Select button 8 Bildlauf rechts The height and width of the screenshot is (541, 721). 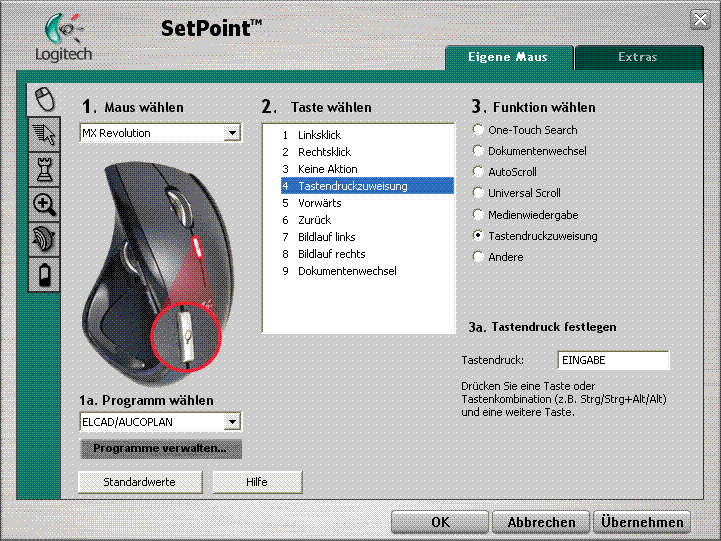(x=367, y=254)
